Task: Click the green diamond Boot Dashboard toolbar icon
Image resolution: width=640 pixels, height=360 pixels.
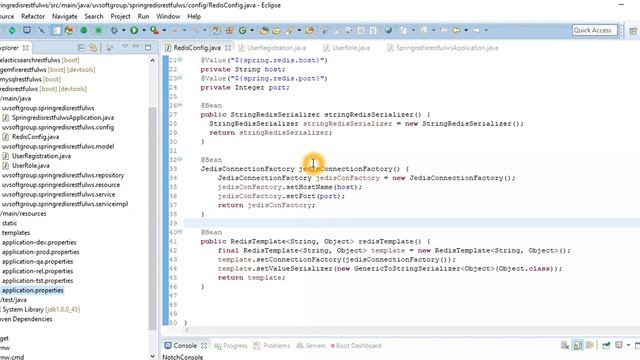Action: tap(12, 30)
